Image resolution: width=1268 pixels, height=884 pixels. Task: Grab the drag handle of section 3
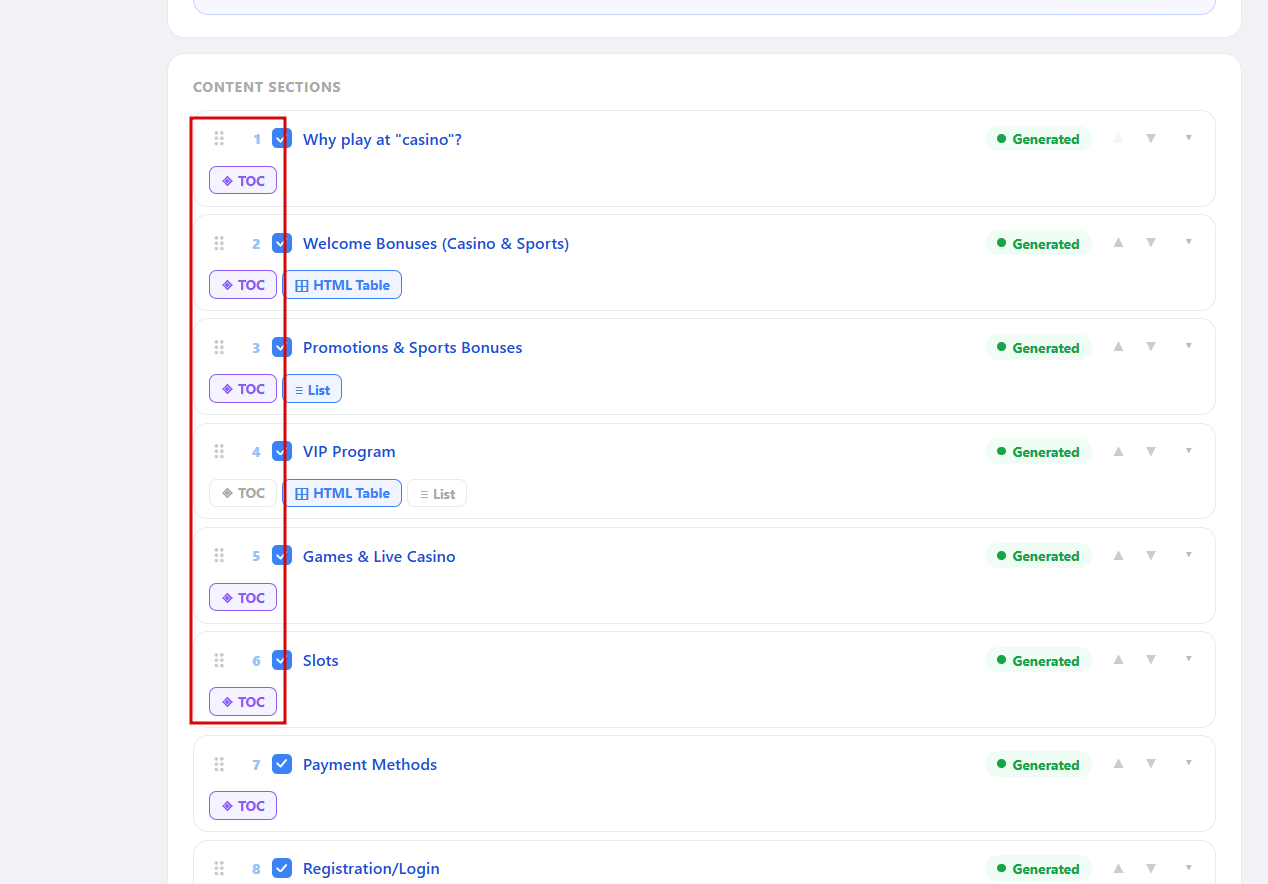point(219,347)
